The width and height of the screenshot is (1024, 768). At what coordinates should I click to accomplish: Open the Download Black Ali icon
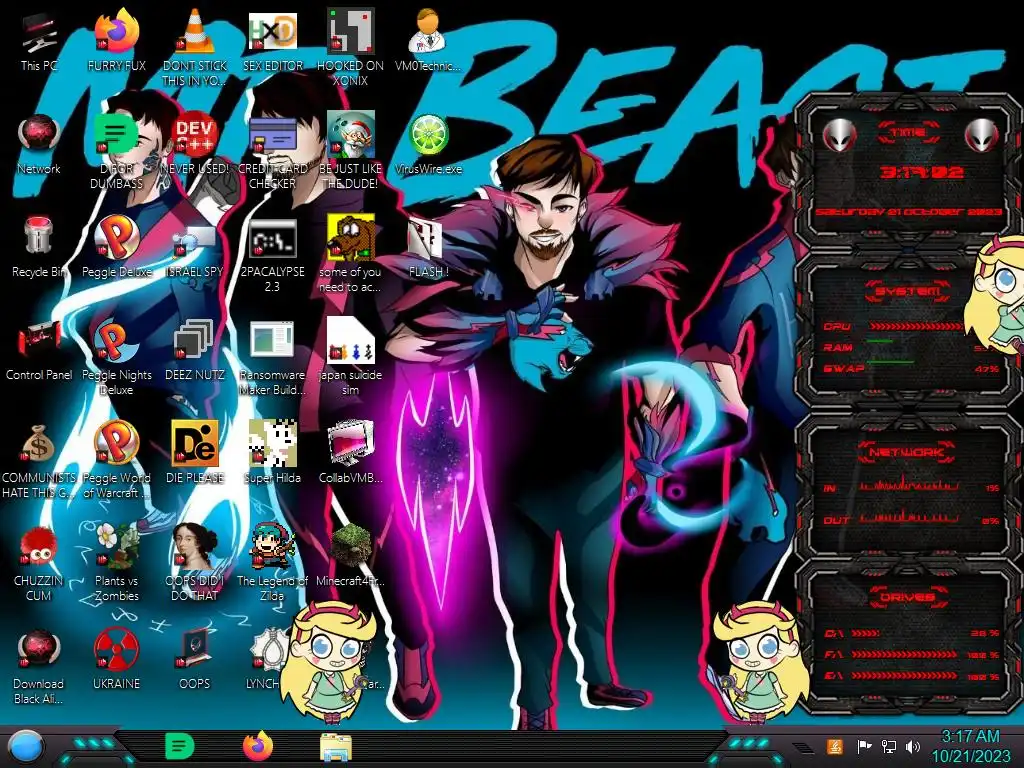[x=39, y=650]
